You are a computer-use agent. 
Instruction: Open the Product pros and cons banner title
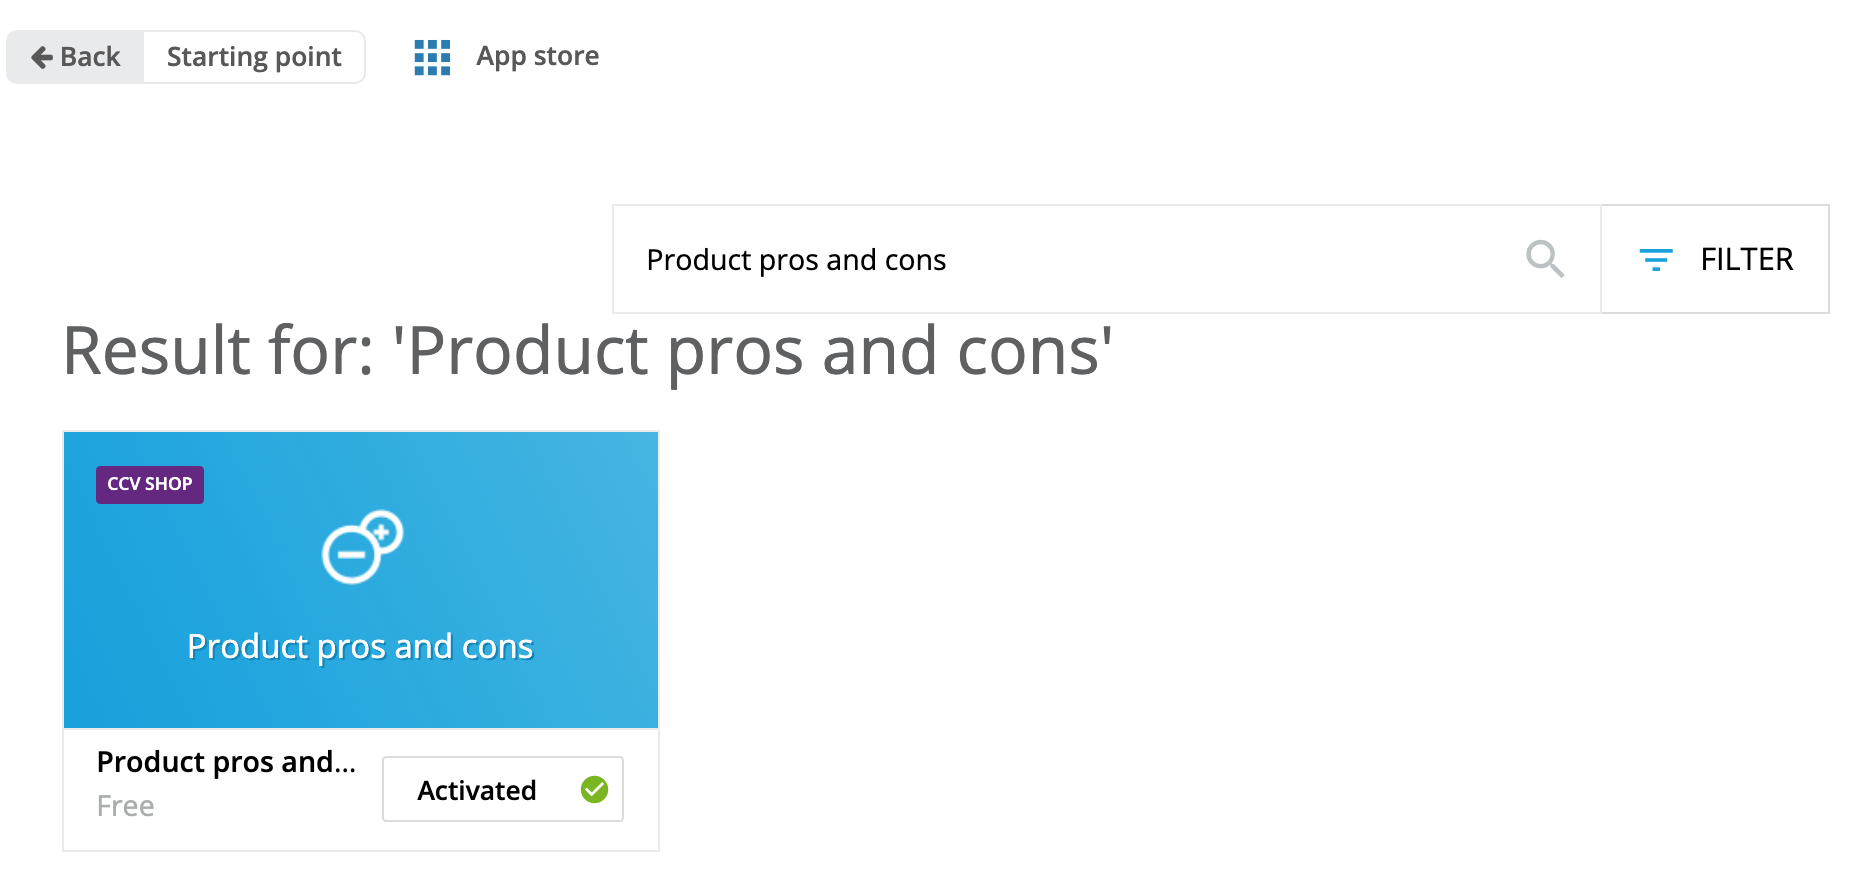[x=360, y=647]
